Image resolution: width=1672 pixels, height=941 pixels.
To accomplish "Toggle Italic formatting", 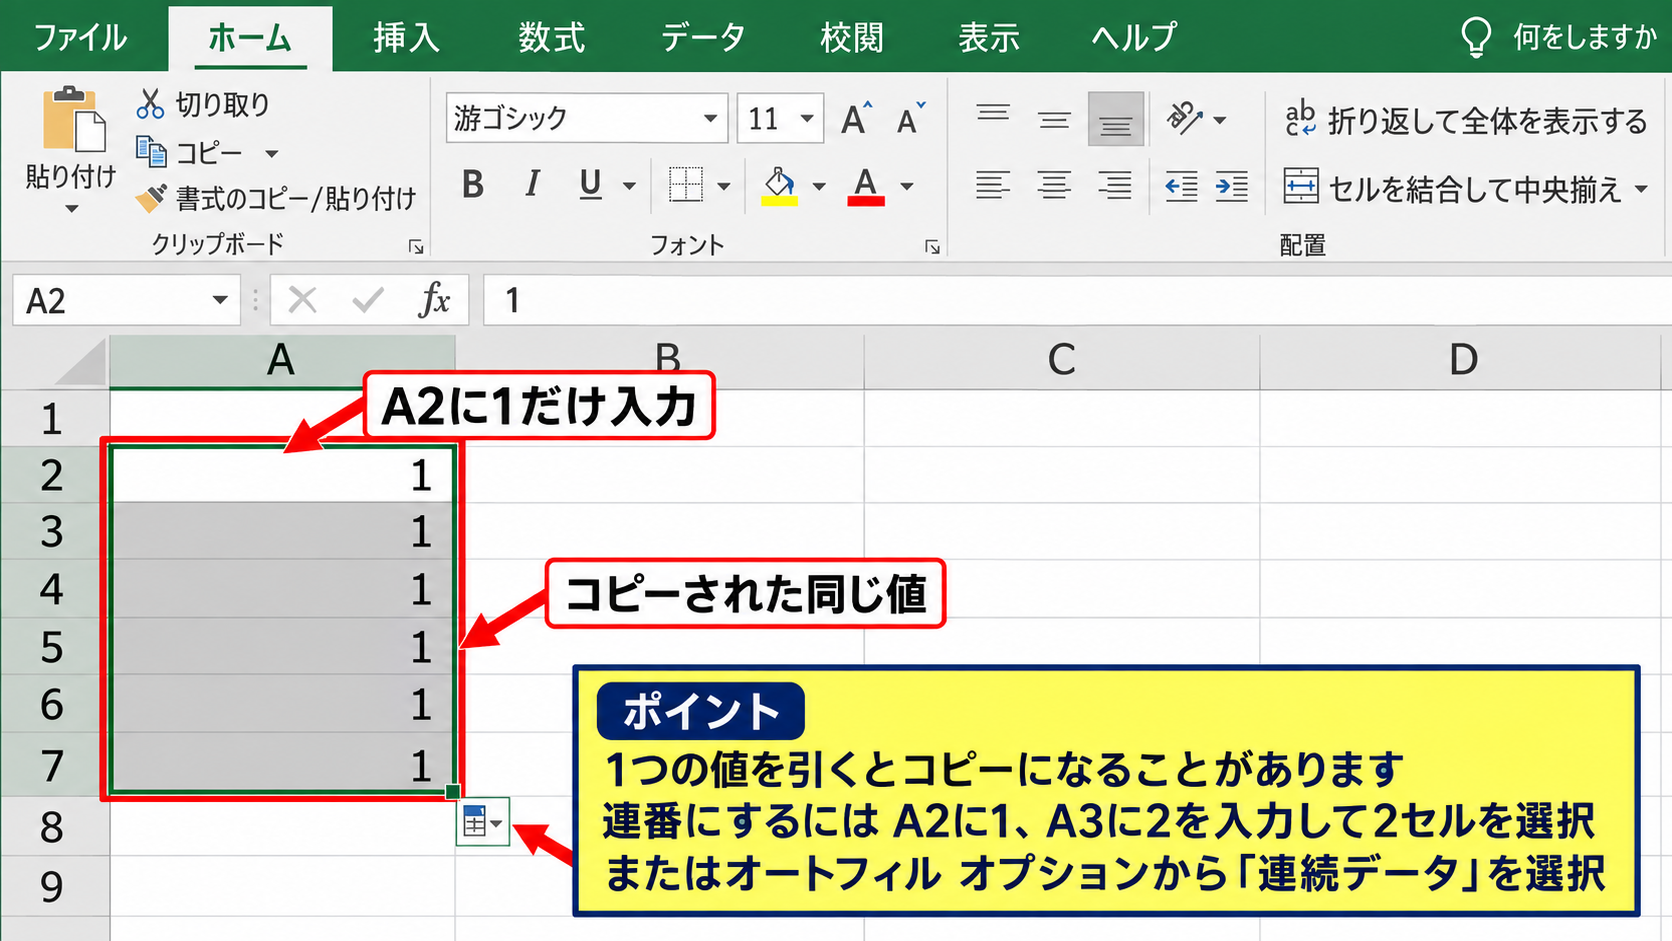I will [x=532, y=185].
